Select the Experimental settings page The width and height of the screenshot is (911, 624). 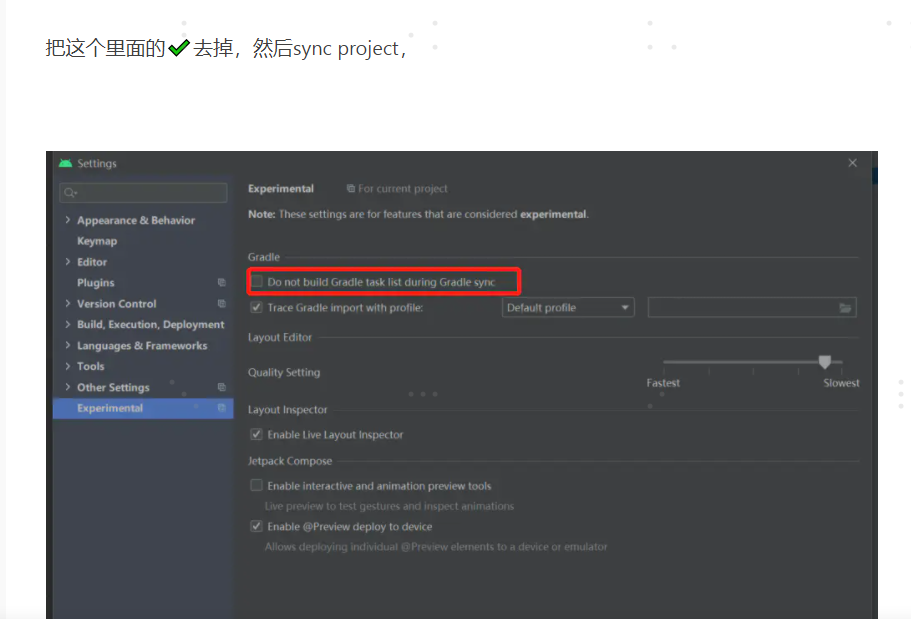coord(143,408)
